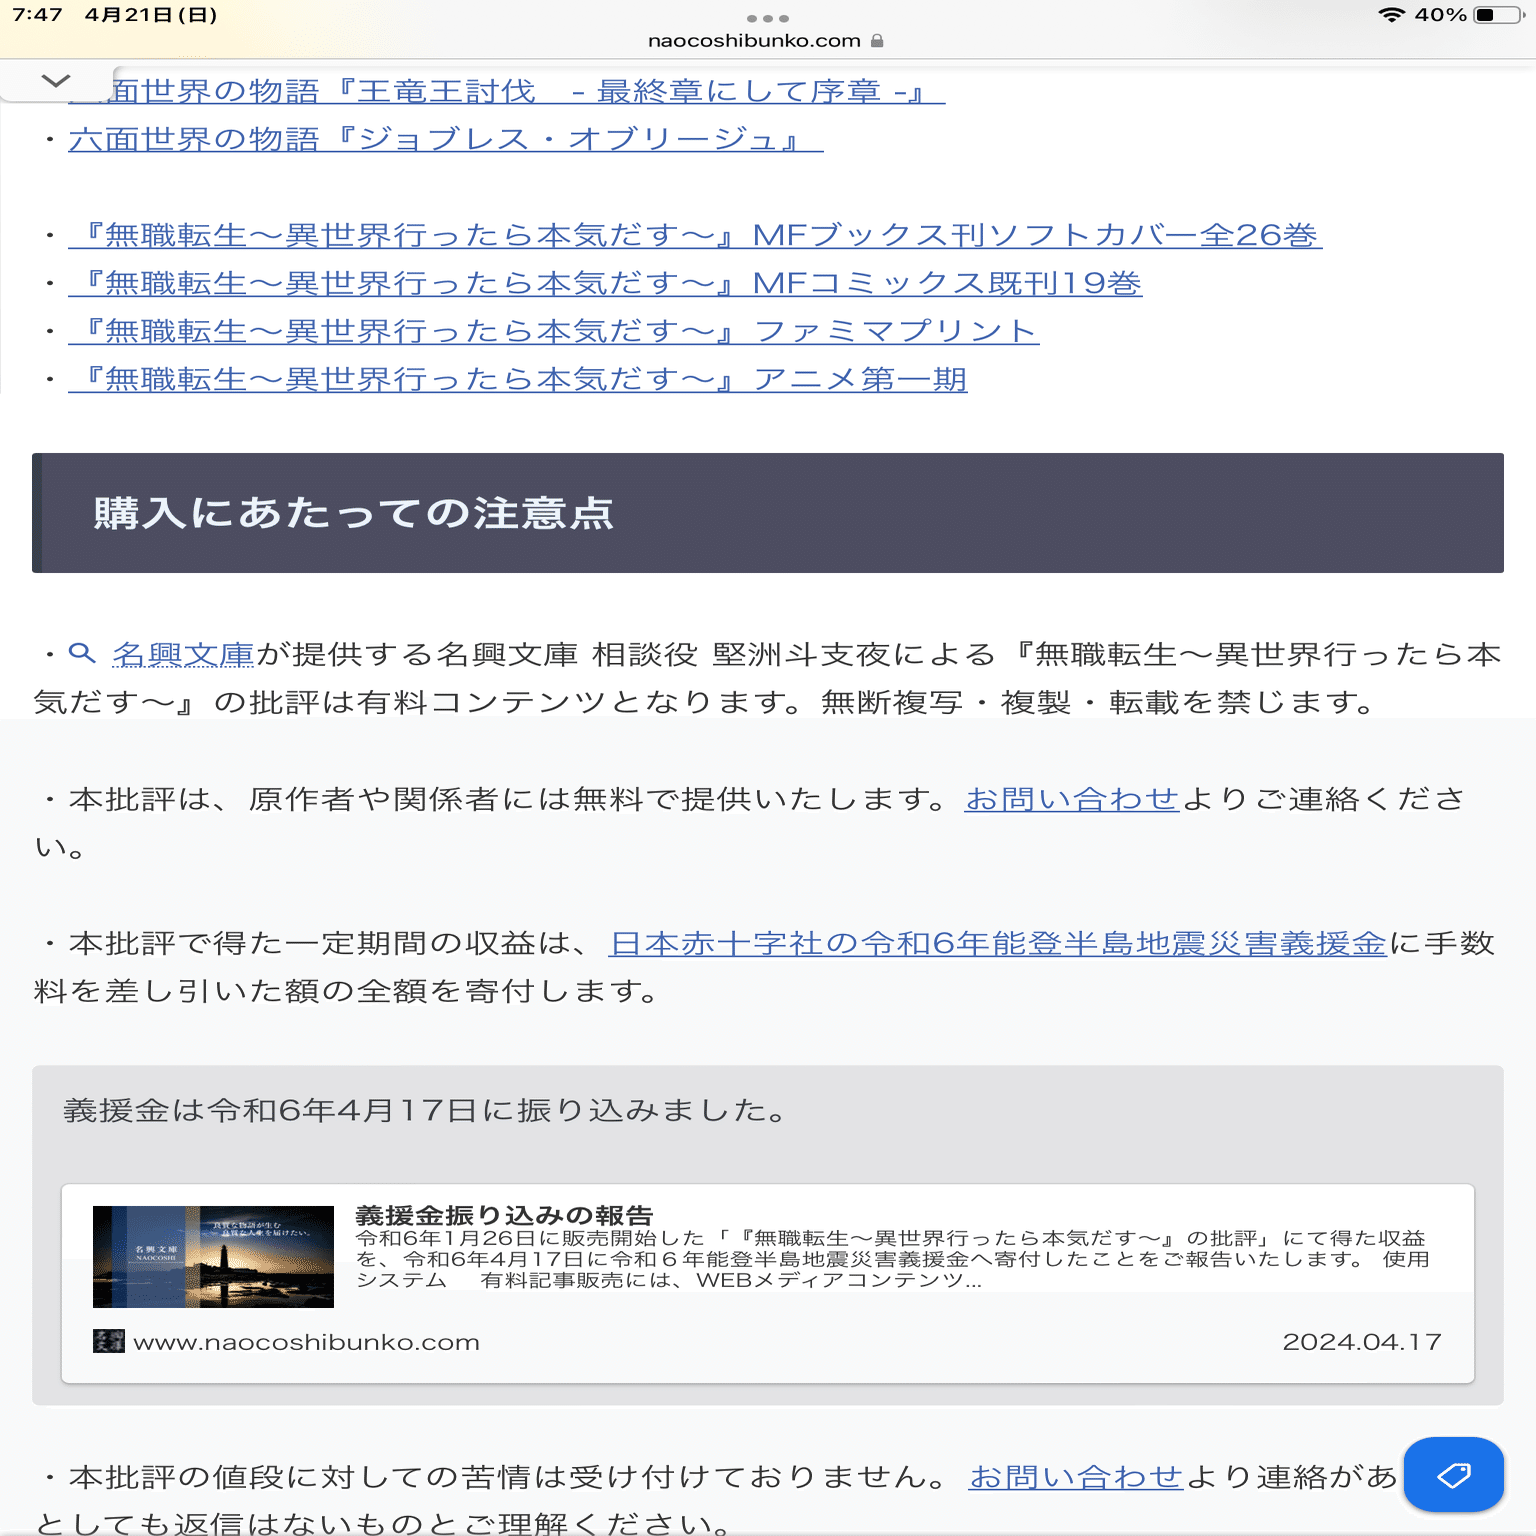This screenshot has width=1536, height=1536.
Task: Tap the 購入にあたっての注意点 heading
Action: click(353, 513)
